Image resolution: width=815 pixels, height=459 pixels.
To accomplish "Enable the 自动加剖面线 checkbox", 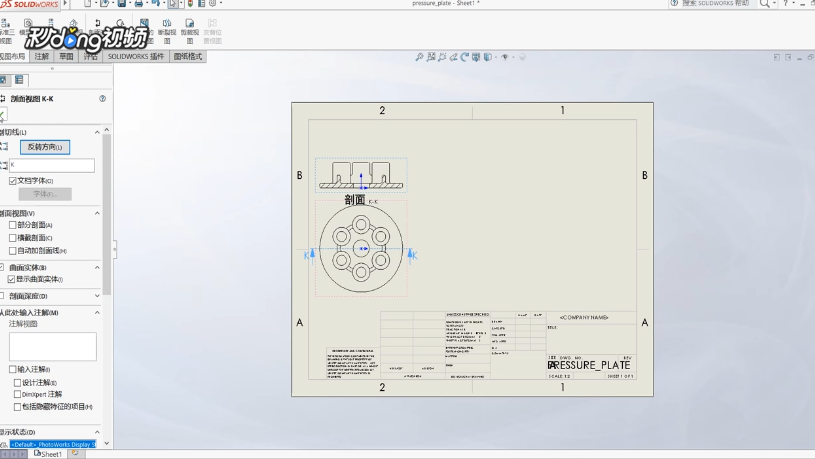I will 12,251.
